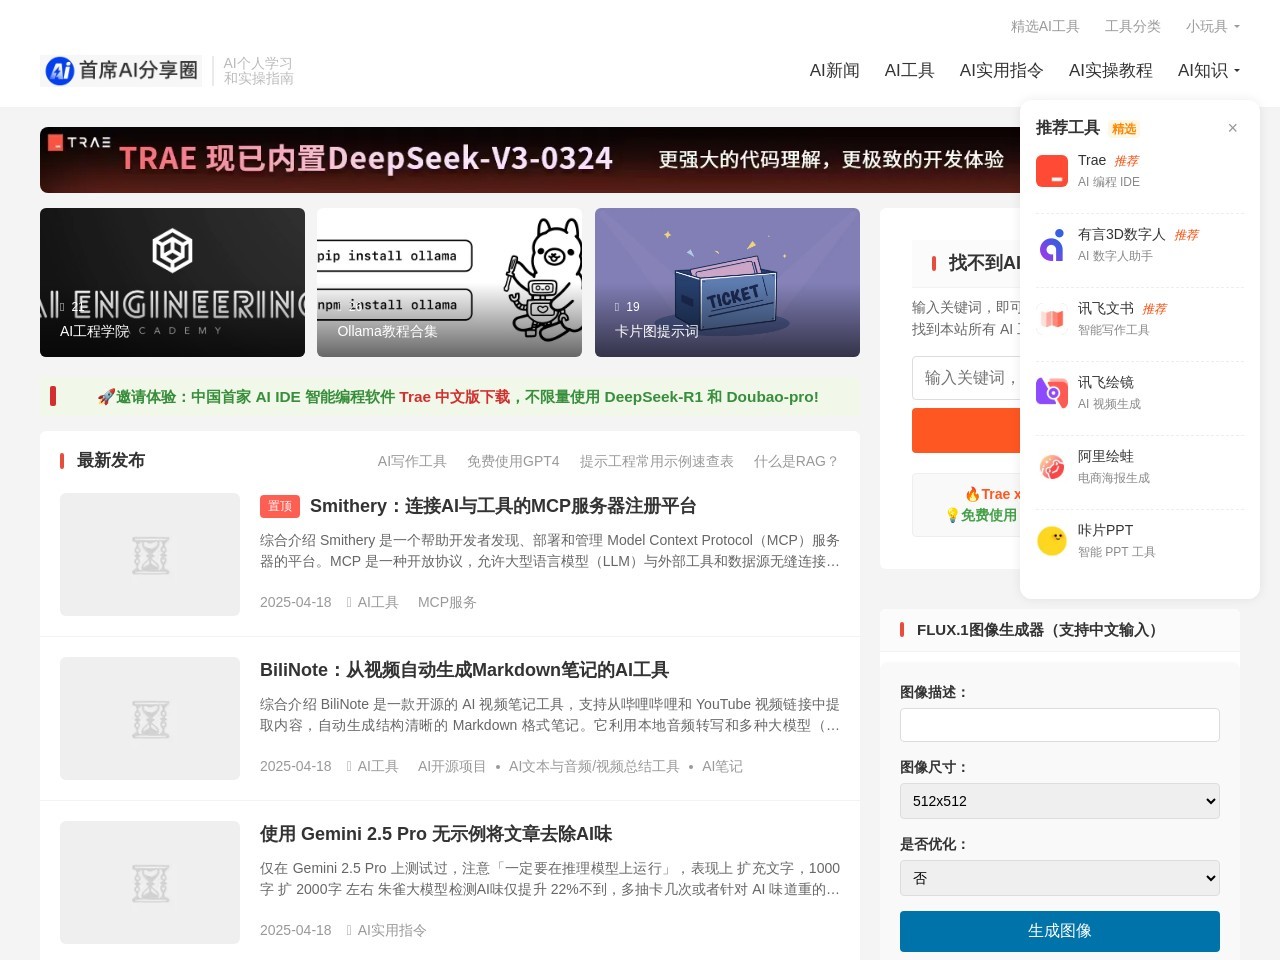Viewport: 1280px width, 960px height.
Task: Open the 咔片PPT tool icon
Action: pyautogui.click(x=1052, y=541)
